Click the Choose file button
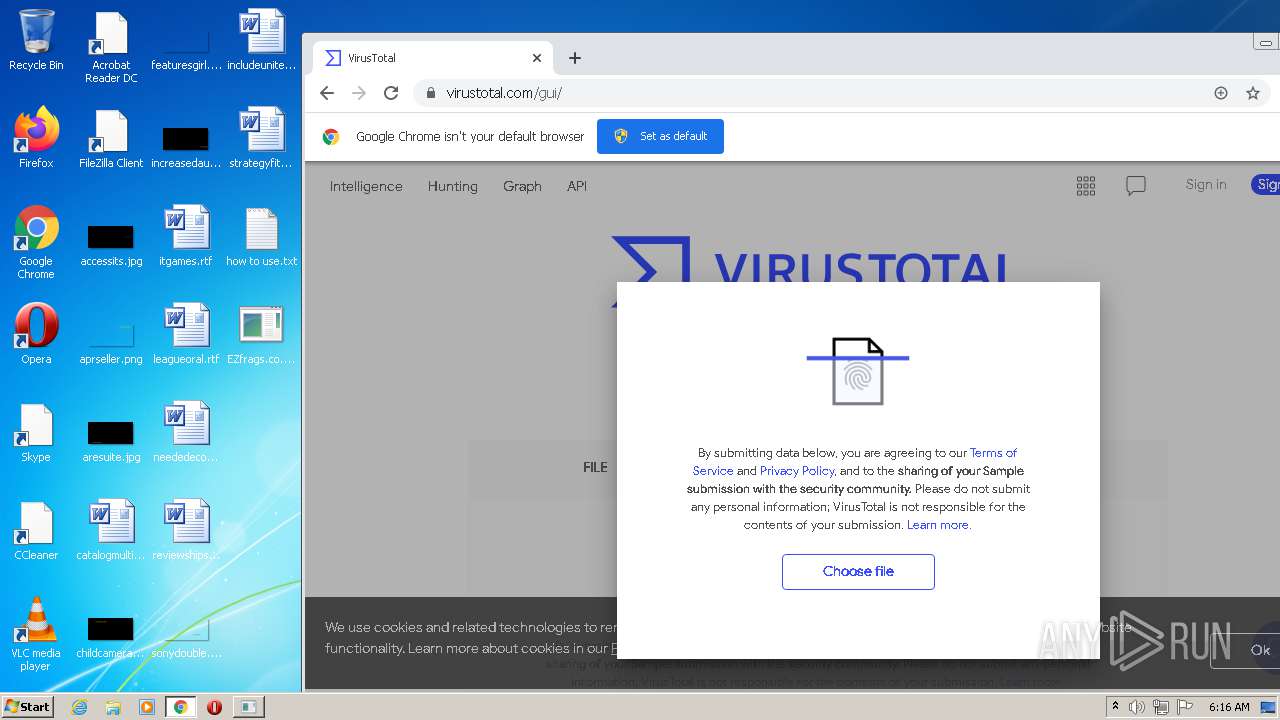1280x720 pixels. [x=858, y=572]
